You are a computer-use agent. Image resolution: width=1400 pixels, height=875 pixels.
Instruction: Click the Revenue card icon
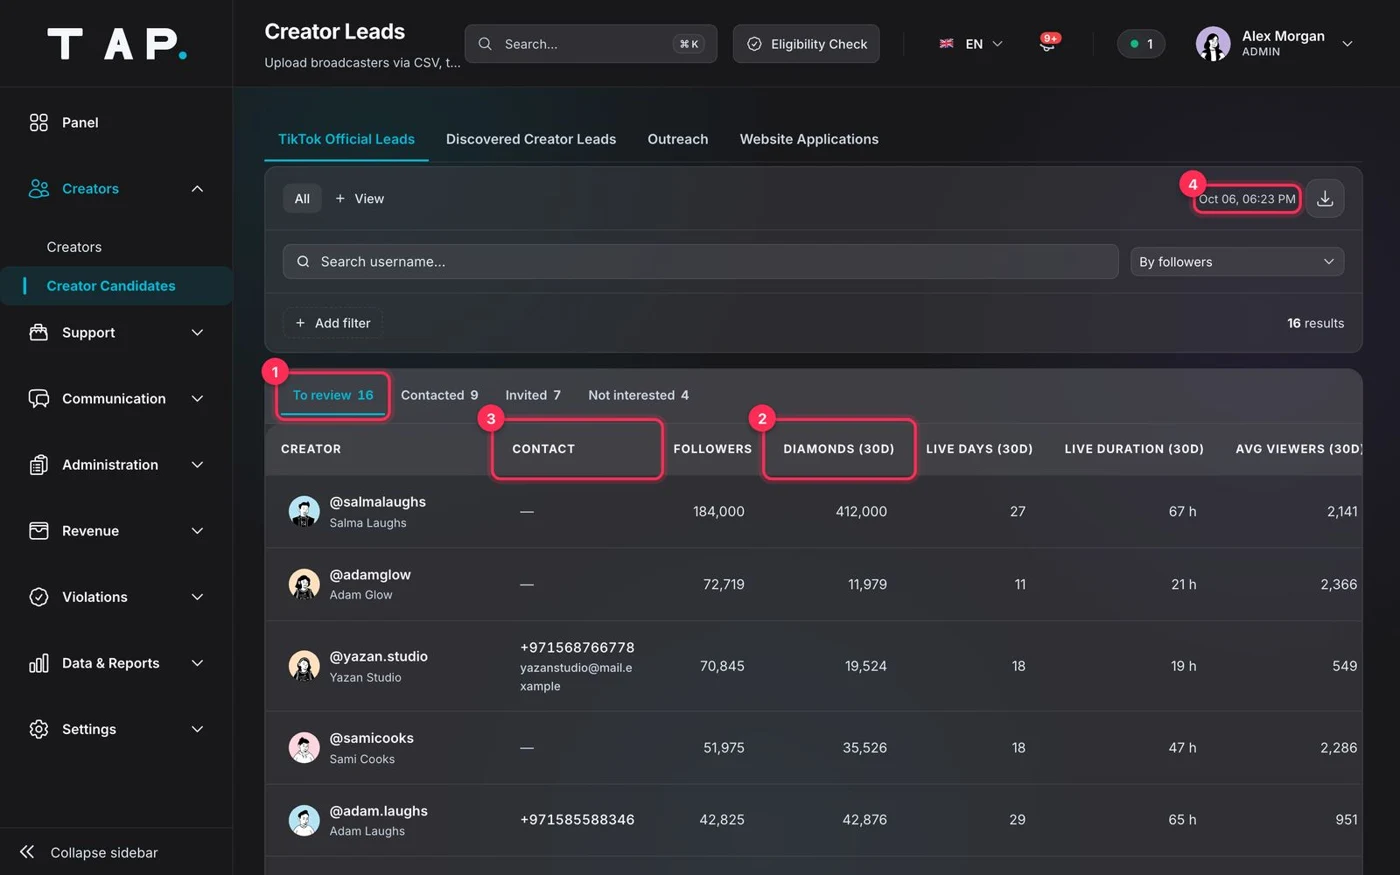click(39, 530)
